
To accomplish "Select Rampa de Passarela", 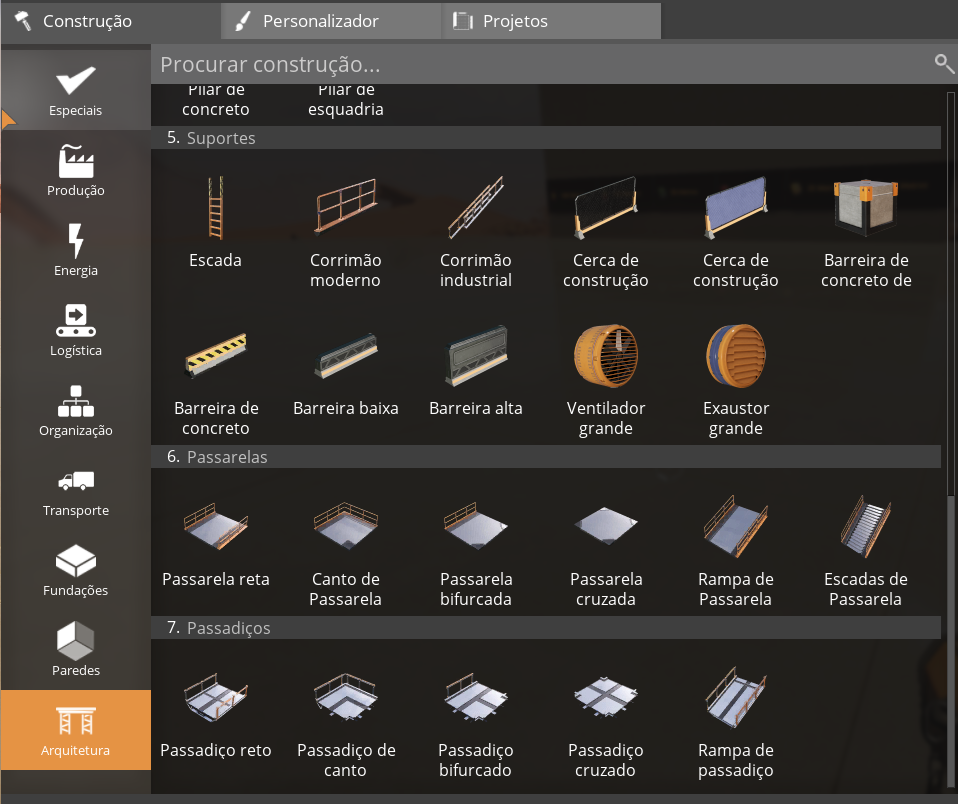I will tap(736, 551).
